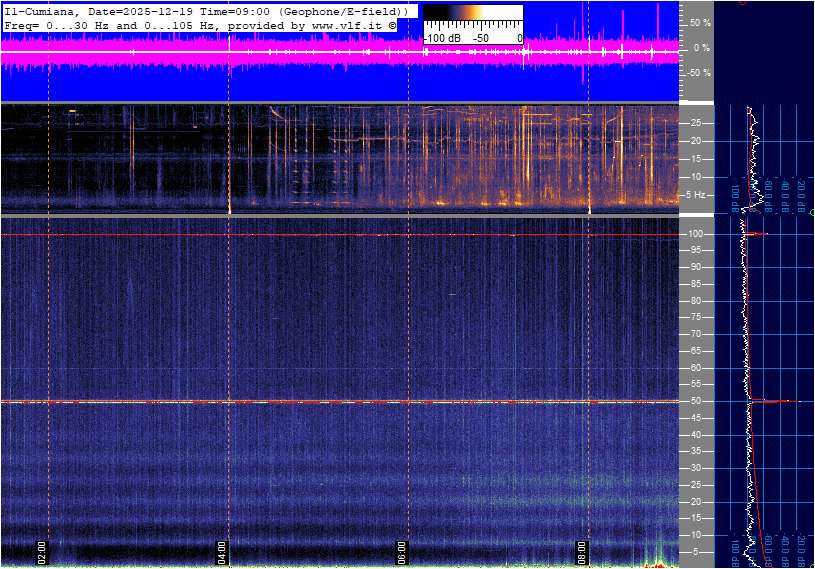Click the 0 % amplitude axis label

[701, 48]
